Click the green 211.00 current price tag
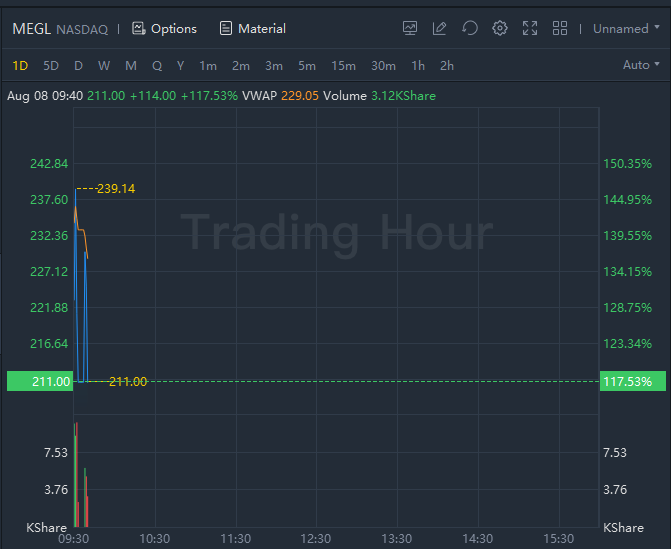This screenshot has height=549, width=671. click(x=40, y=381)
